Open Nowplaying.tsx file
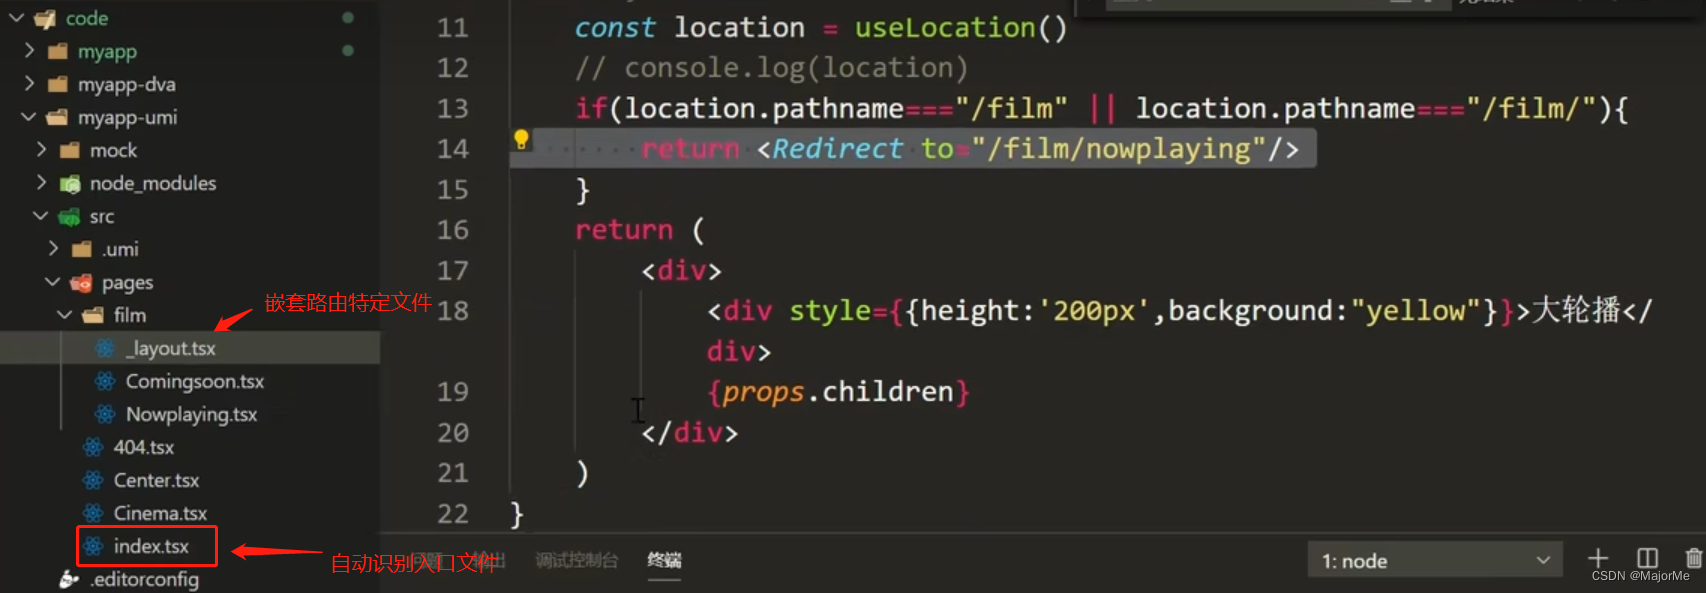 coord(190,414)
